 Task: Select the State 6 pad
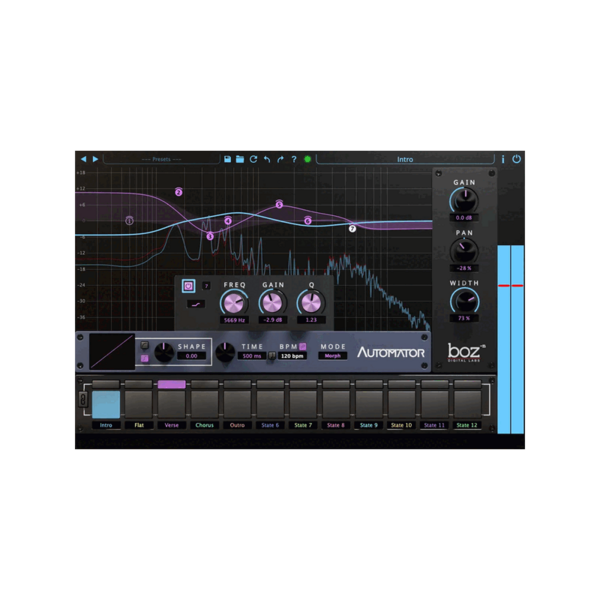pos(270,404)
